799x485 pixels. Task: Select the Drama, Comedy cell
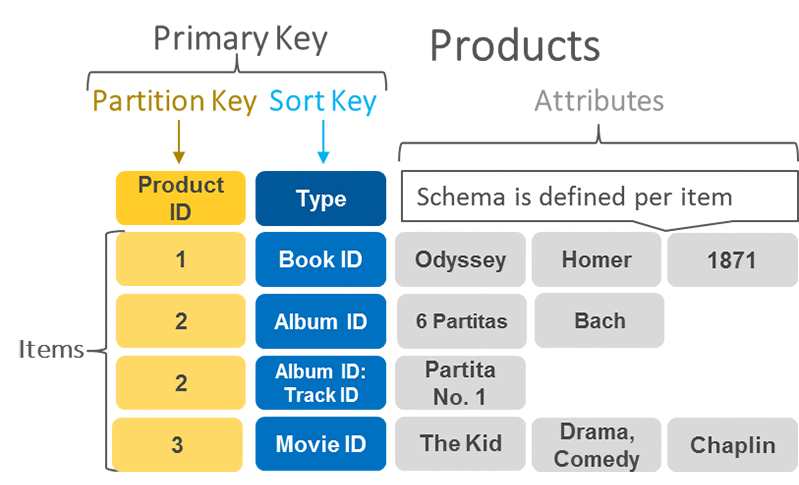tap(597, 445)
